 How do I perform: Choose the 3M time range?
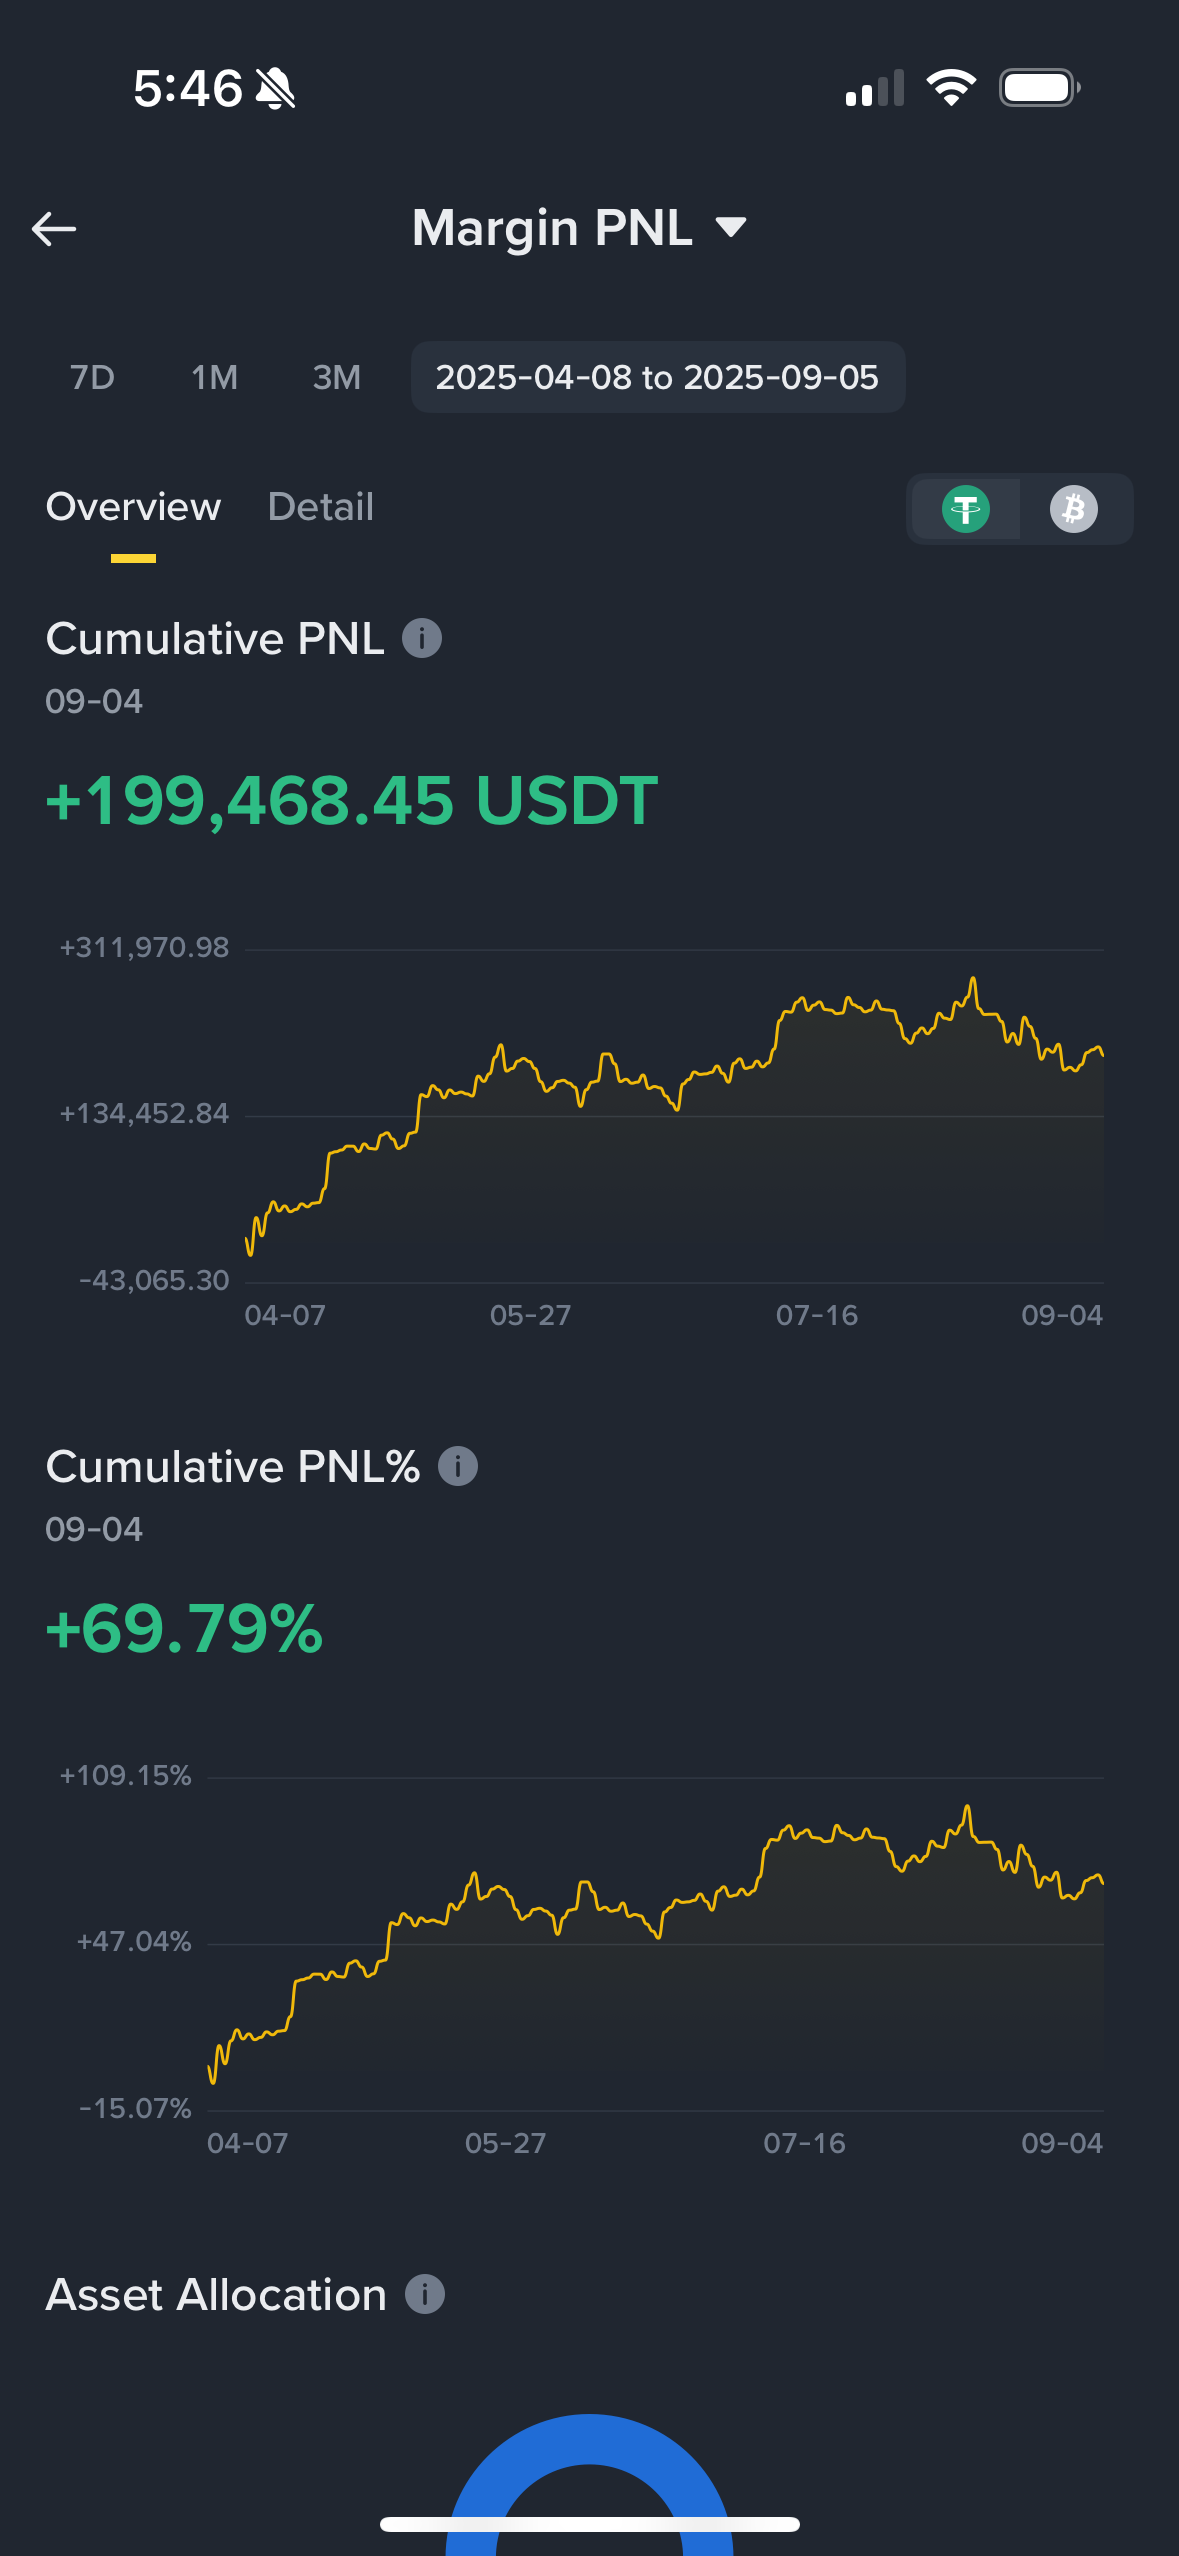click(336, 377)
